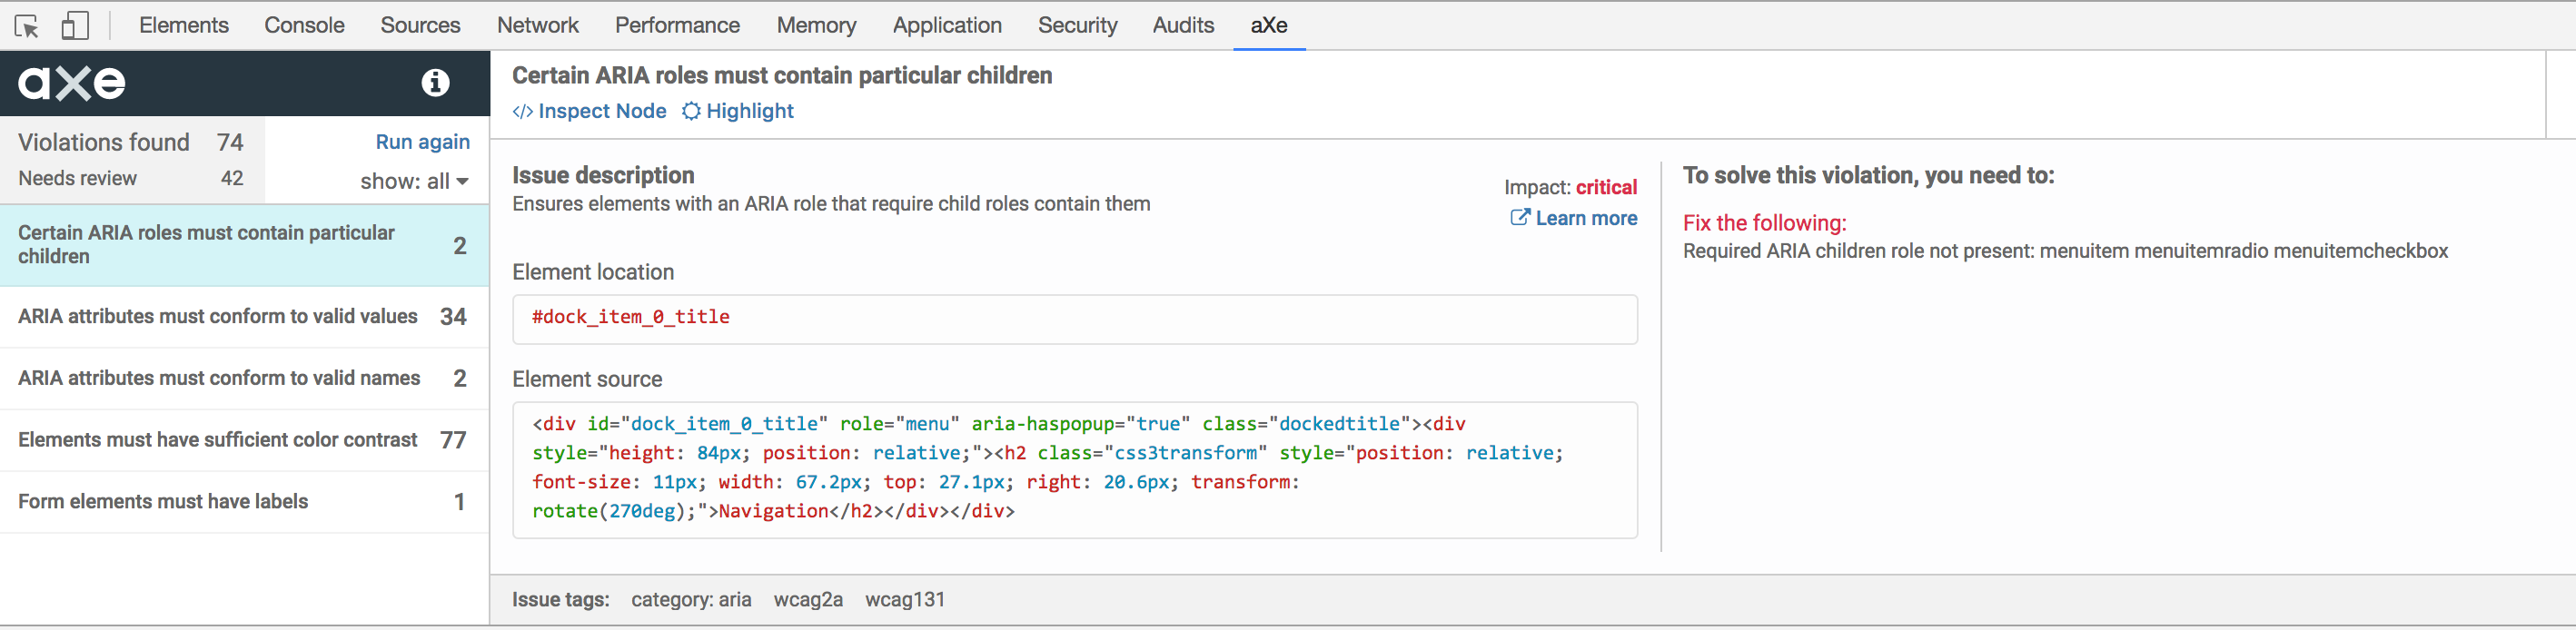Click the Inspect Node link
Screen dimensions: 2576x630
click(x=602, y=111)
